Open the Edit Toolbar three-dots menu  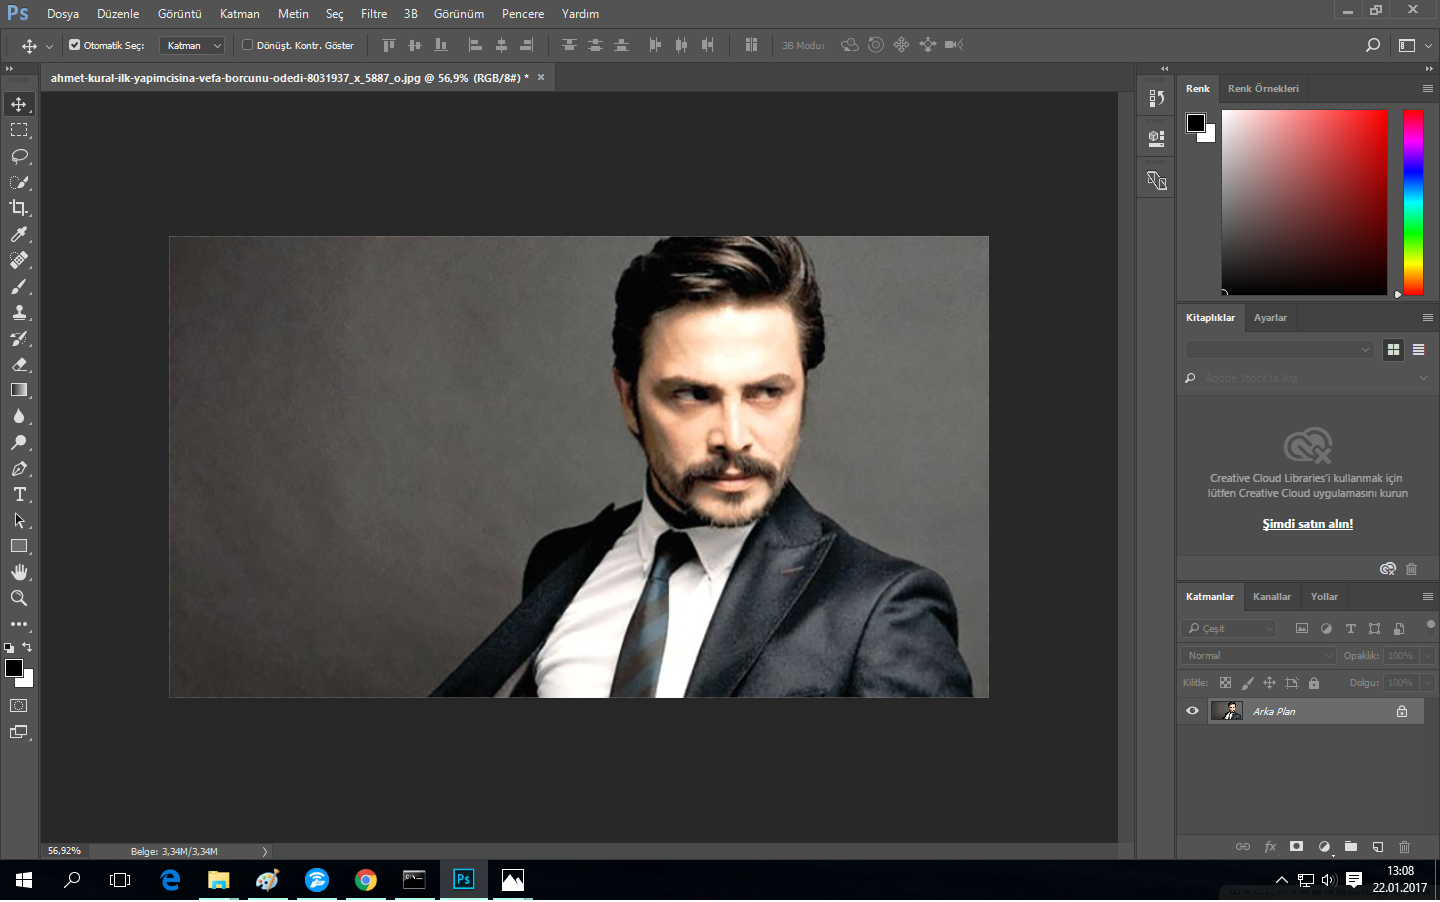19,624
